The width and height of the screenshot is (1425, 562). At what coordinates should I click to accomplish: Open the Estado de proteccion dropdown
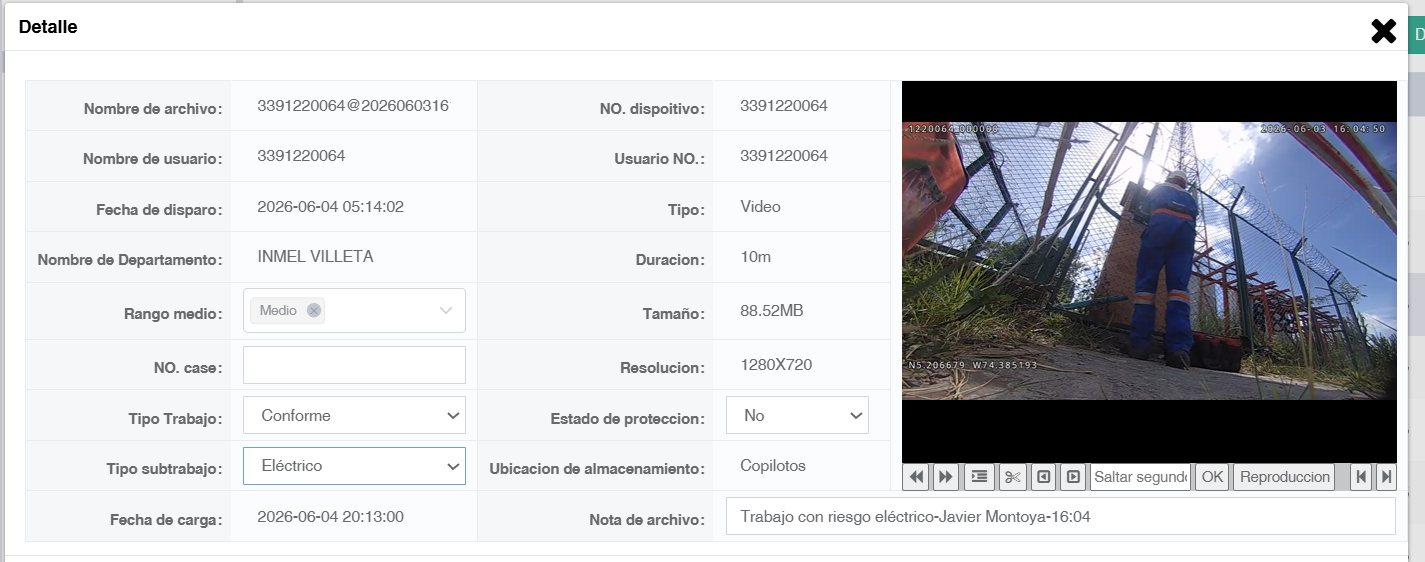click(x=797, y=415)
